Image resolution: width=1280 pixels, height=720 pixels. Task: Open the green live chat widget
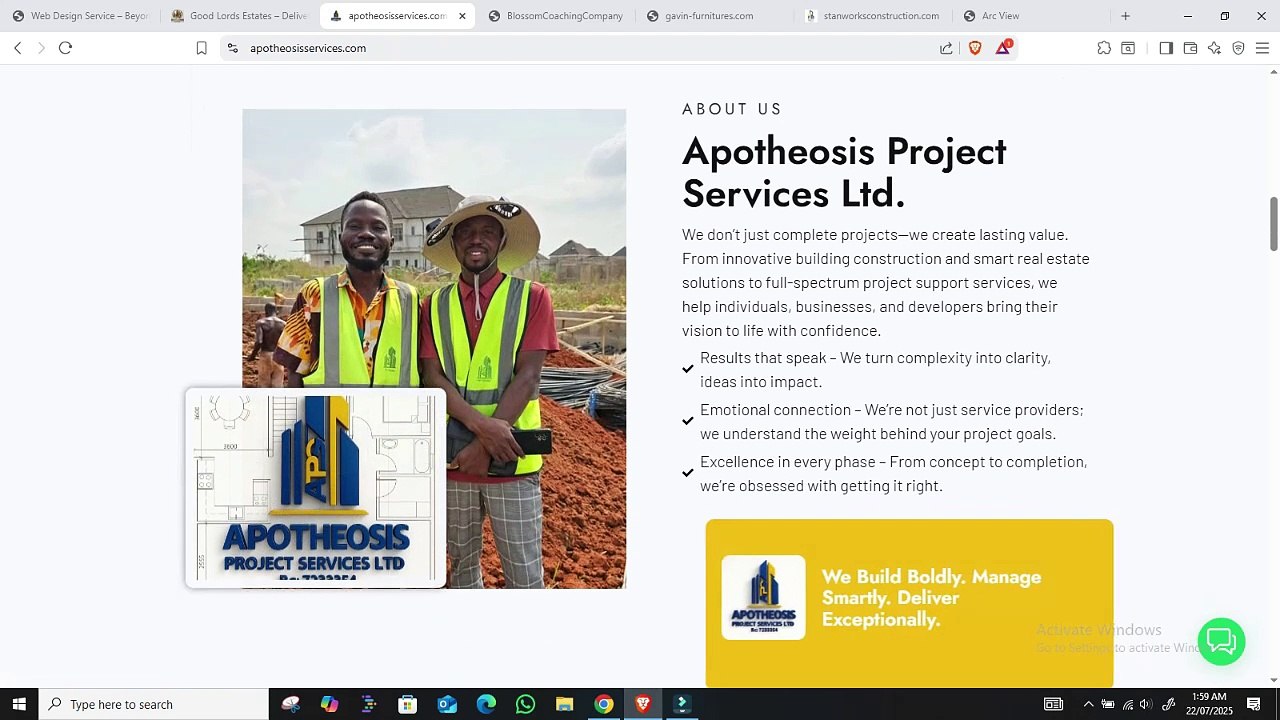tap(1221, 641)
